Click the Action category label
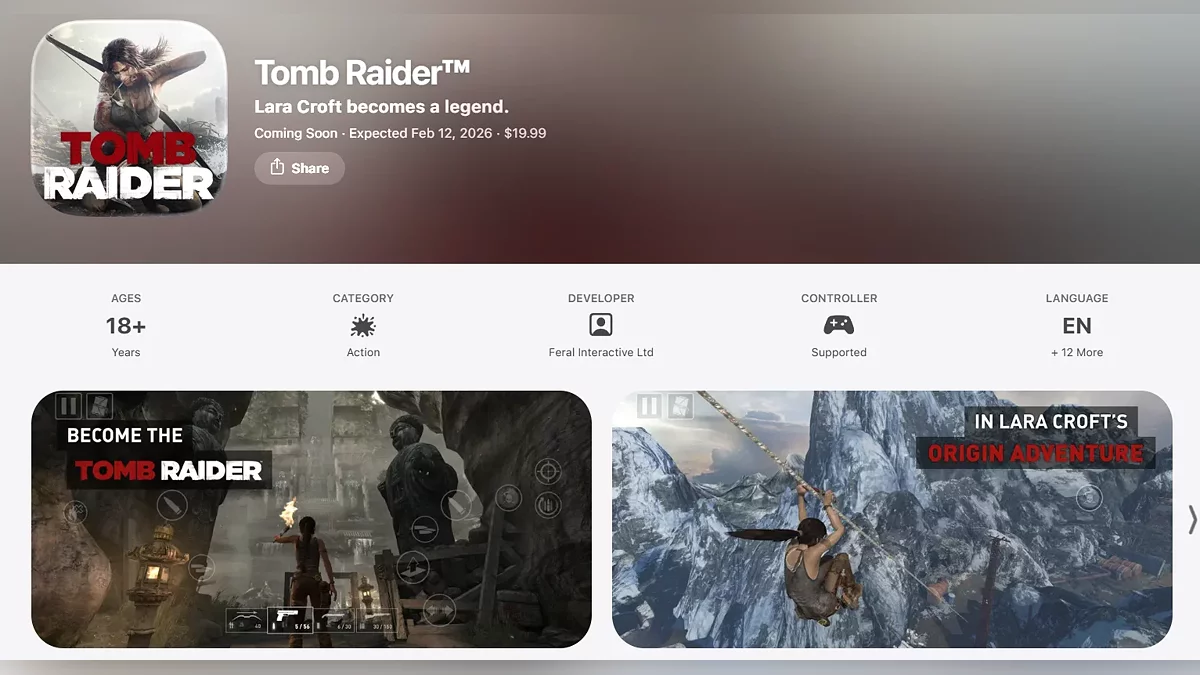This screenshot has width=1200, height=675. coord(363,352)
